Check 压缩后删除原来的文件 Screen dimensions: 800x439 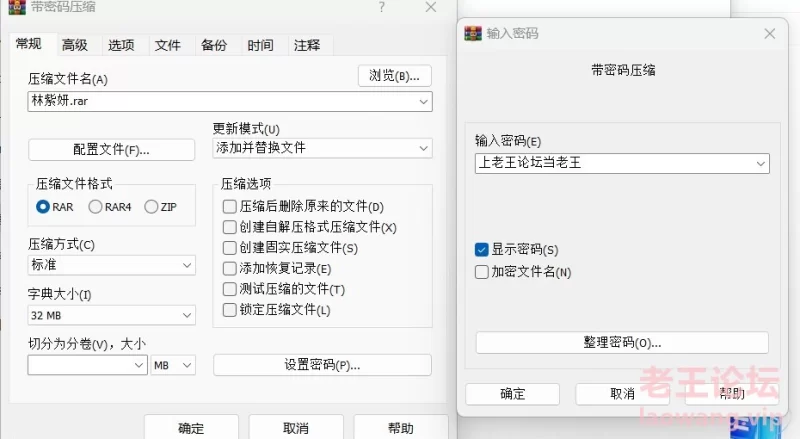point(230,206)
